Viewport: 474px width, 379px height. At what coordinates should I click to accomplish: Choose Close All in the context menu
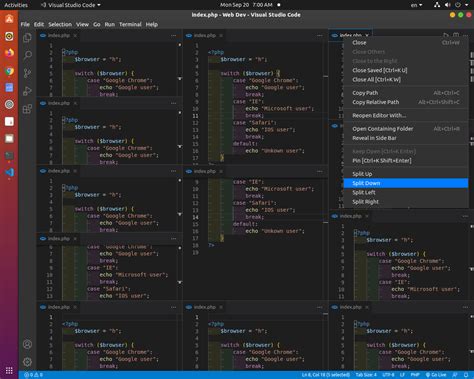[406, 80]
